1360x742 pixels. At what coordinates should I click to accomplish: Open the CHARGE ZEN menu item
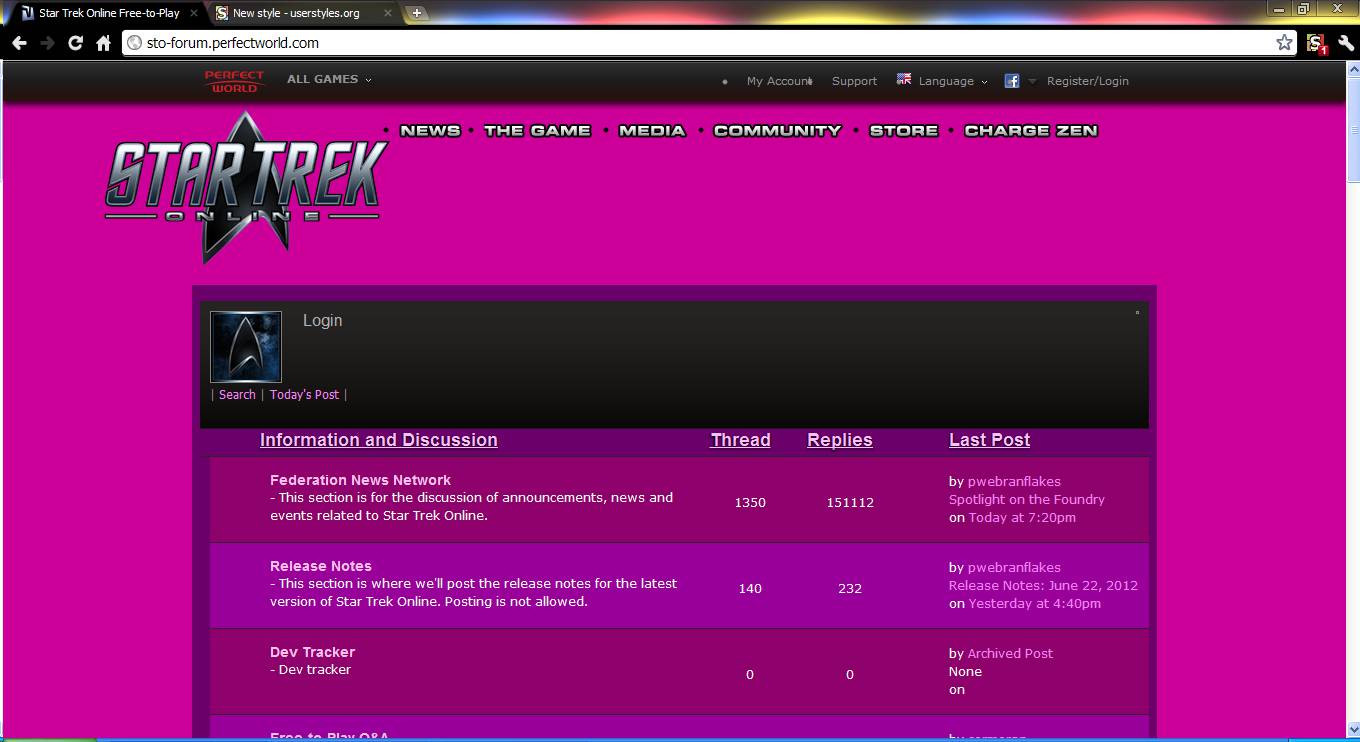[x=1030, y=130]
